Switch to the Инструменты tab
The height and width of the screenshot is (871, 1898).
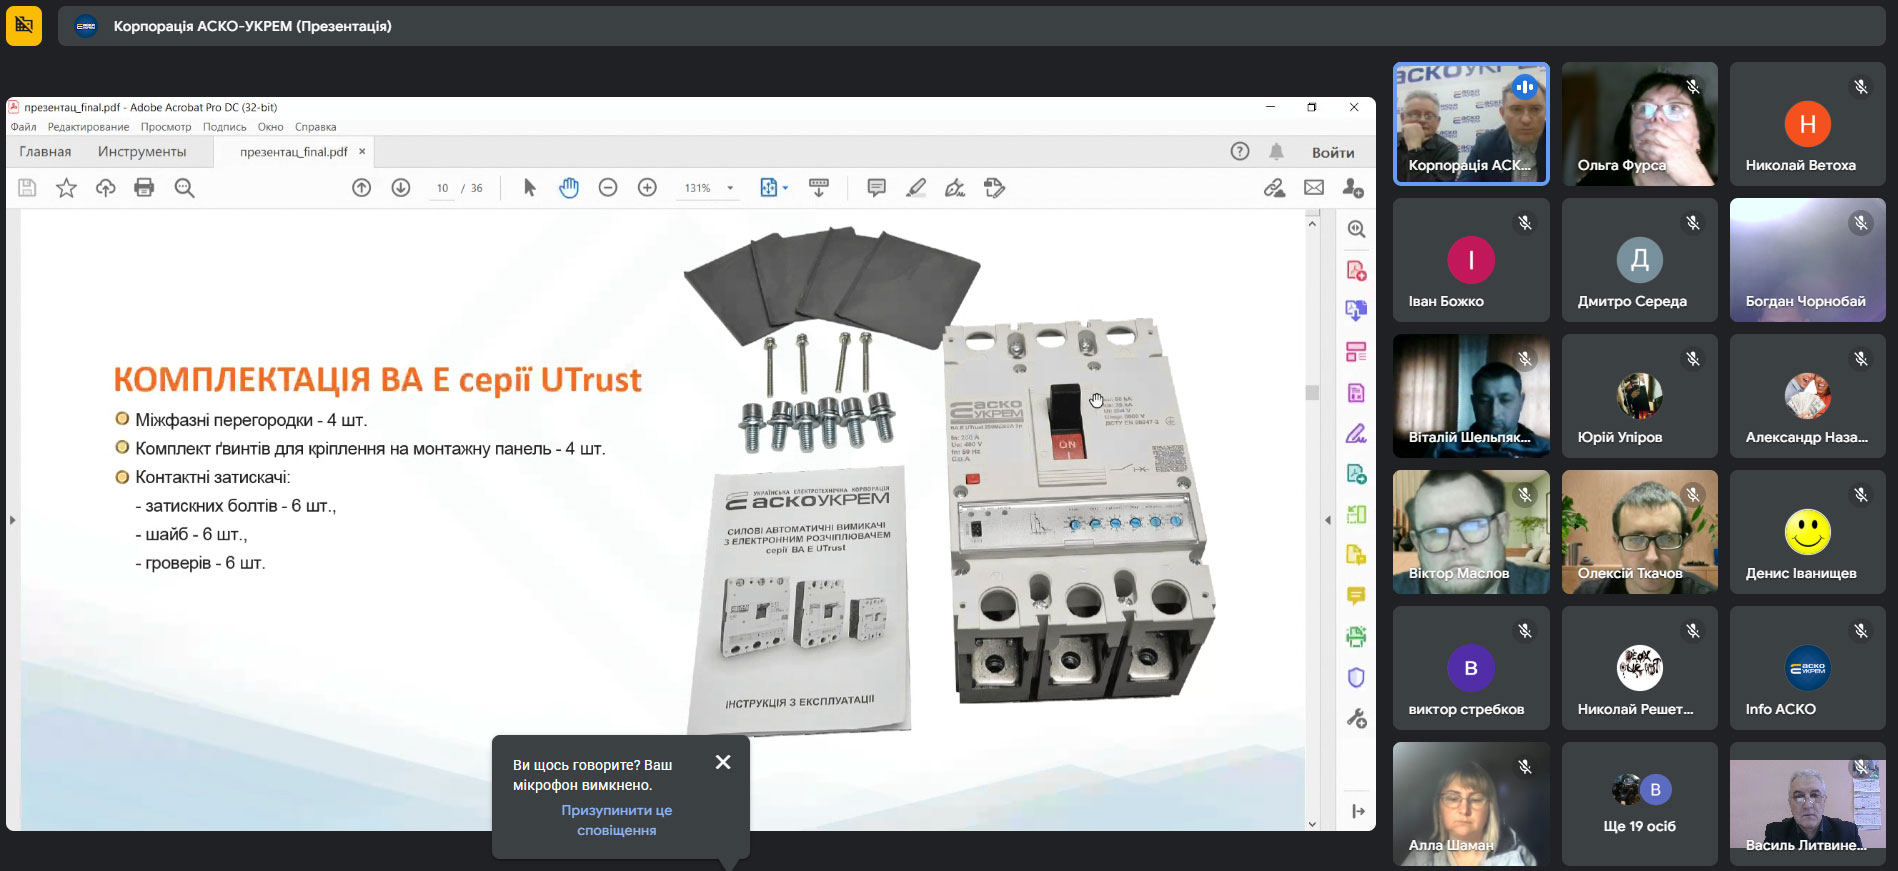pyautogui.click(x=142, y=152)
